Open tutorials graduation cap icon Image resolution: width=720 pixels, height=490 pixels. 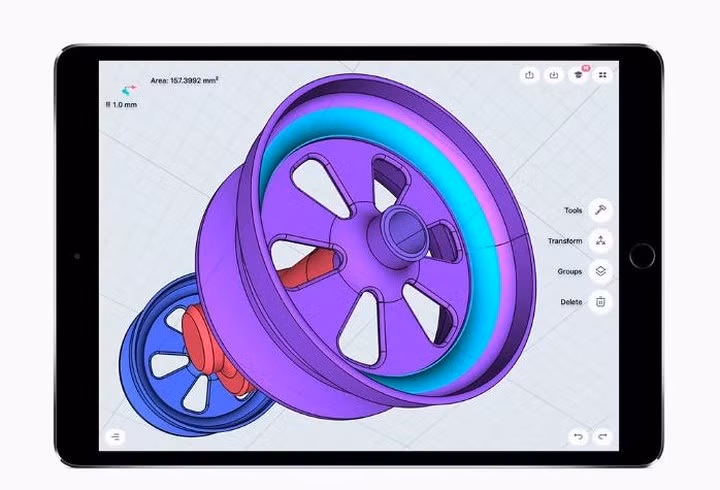point(578,75)
